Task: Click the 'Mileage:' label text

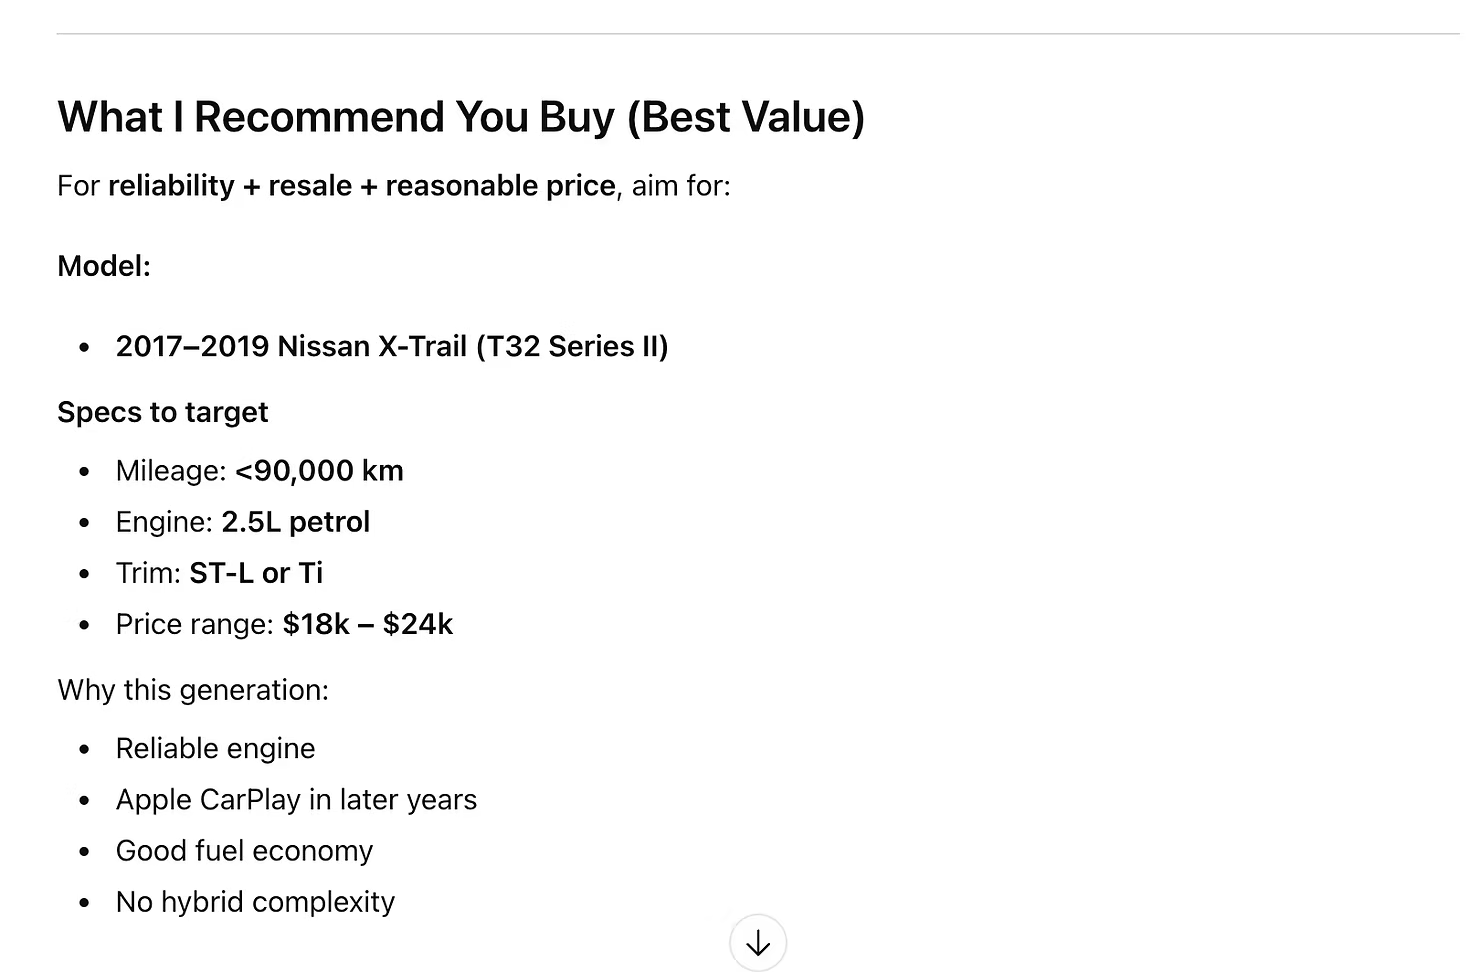Action: [171, 471]
